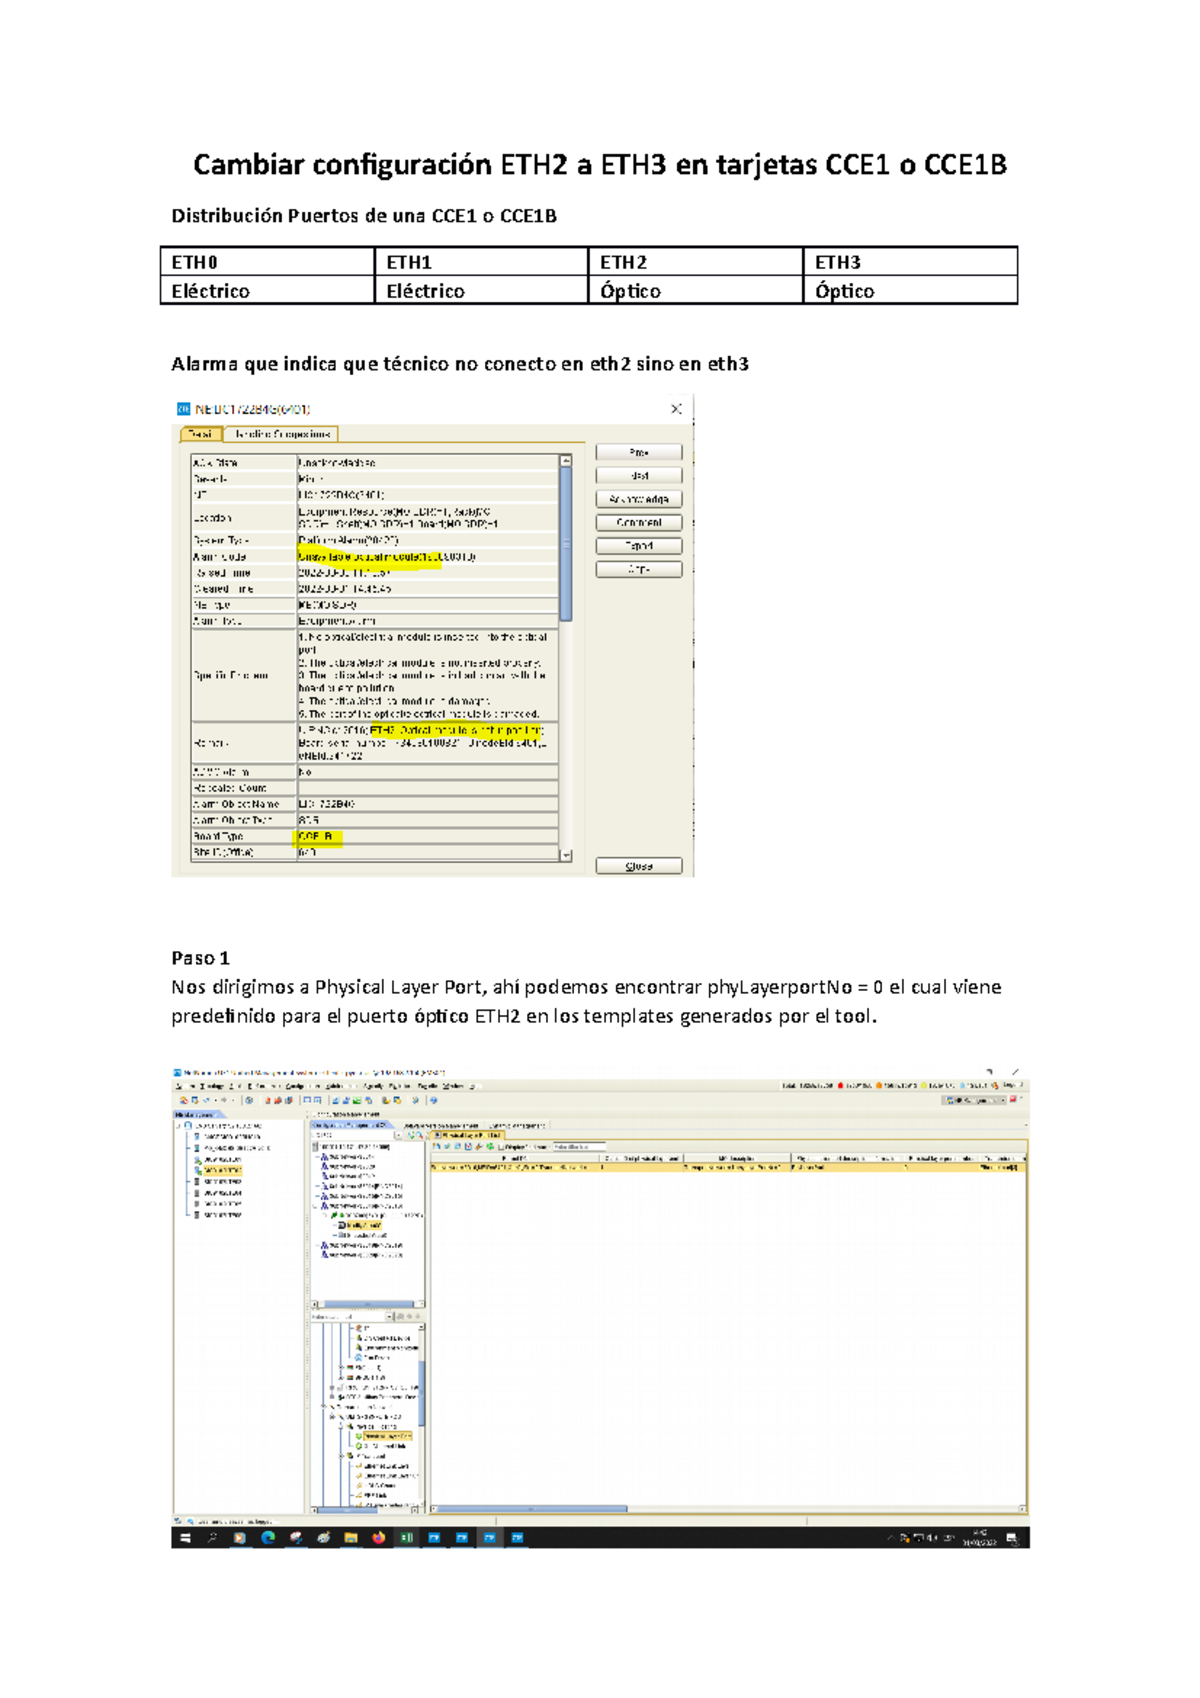
Task: Click the Windows Start button
Action: click(x=185, y=1538)
